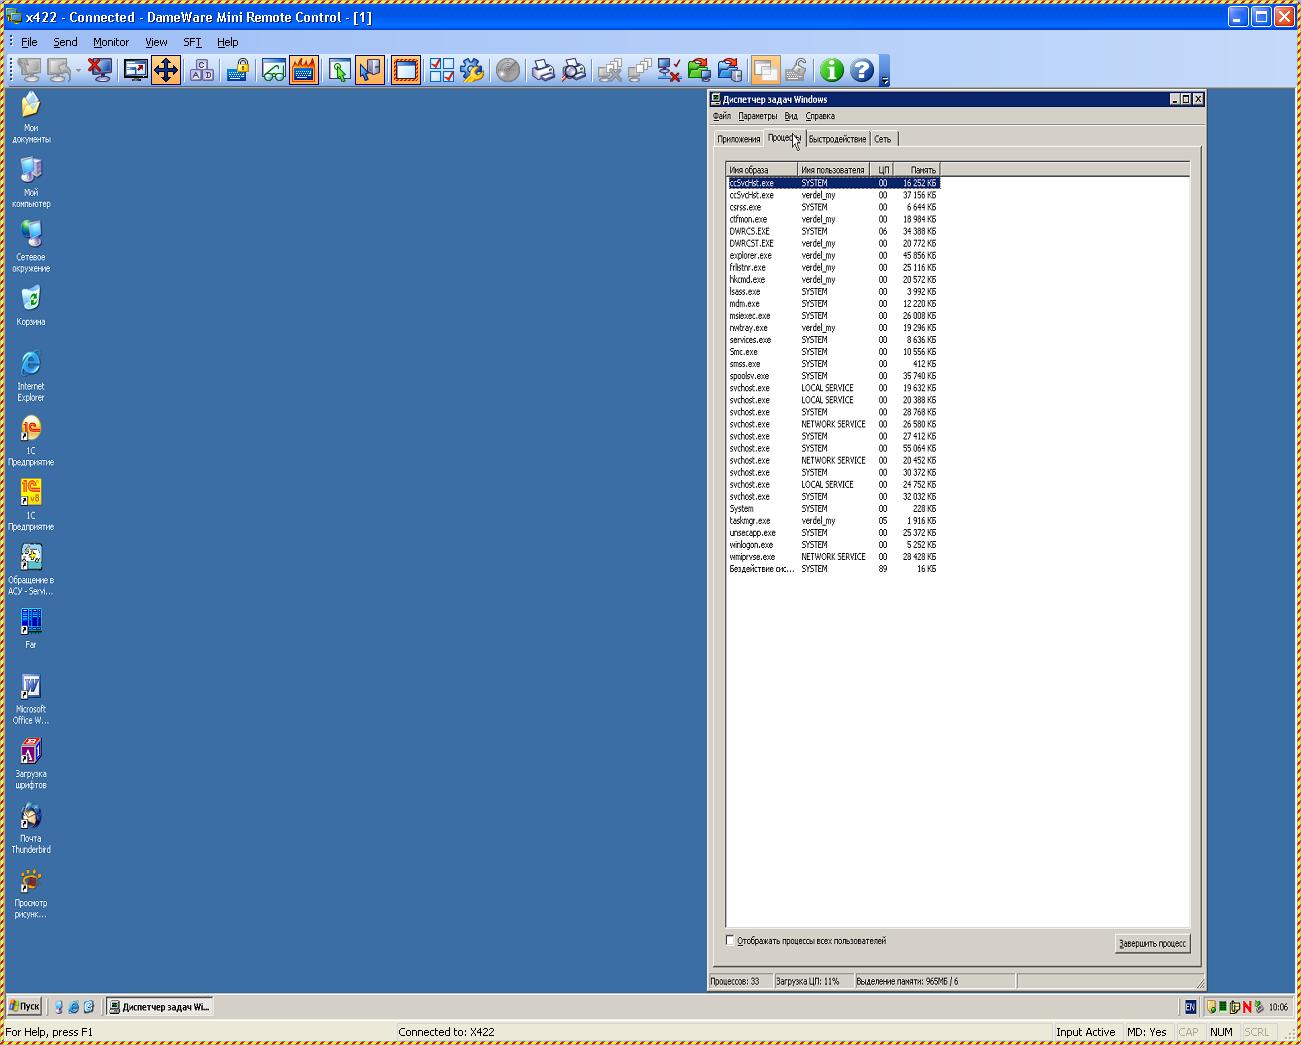Switch to the Быстродействие tab

[837, 139]
